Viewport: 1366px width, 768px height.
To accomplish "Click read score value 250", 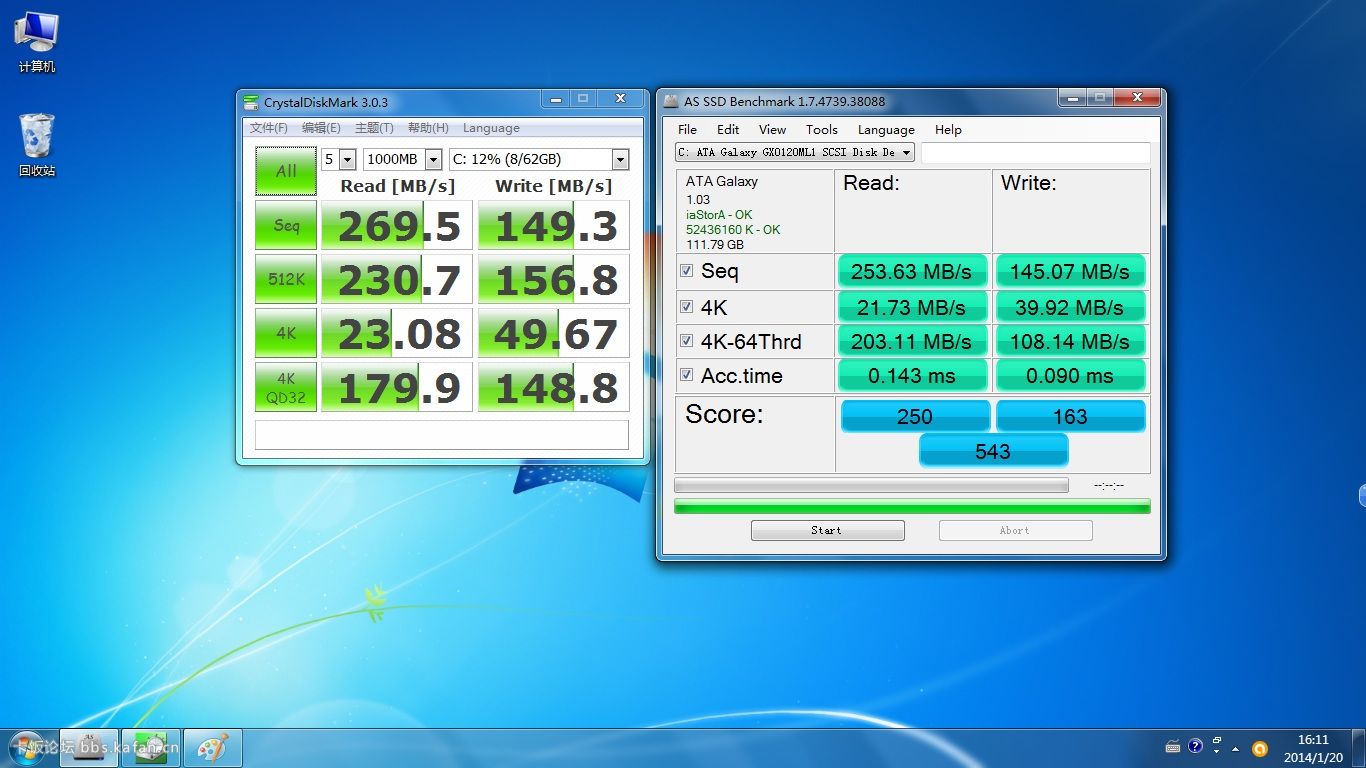I will pyautogui.click(x=914, y=416).
